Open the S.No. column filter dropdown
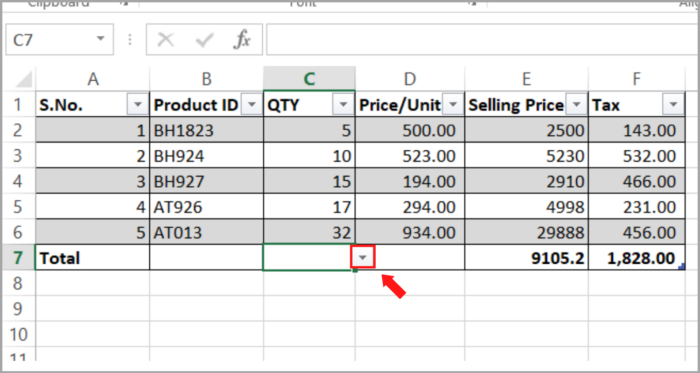Screen dimensions: 700x373 tap(138, 105)
